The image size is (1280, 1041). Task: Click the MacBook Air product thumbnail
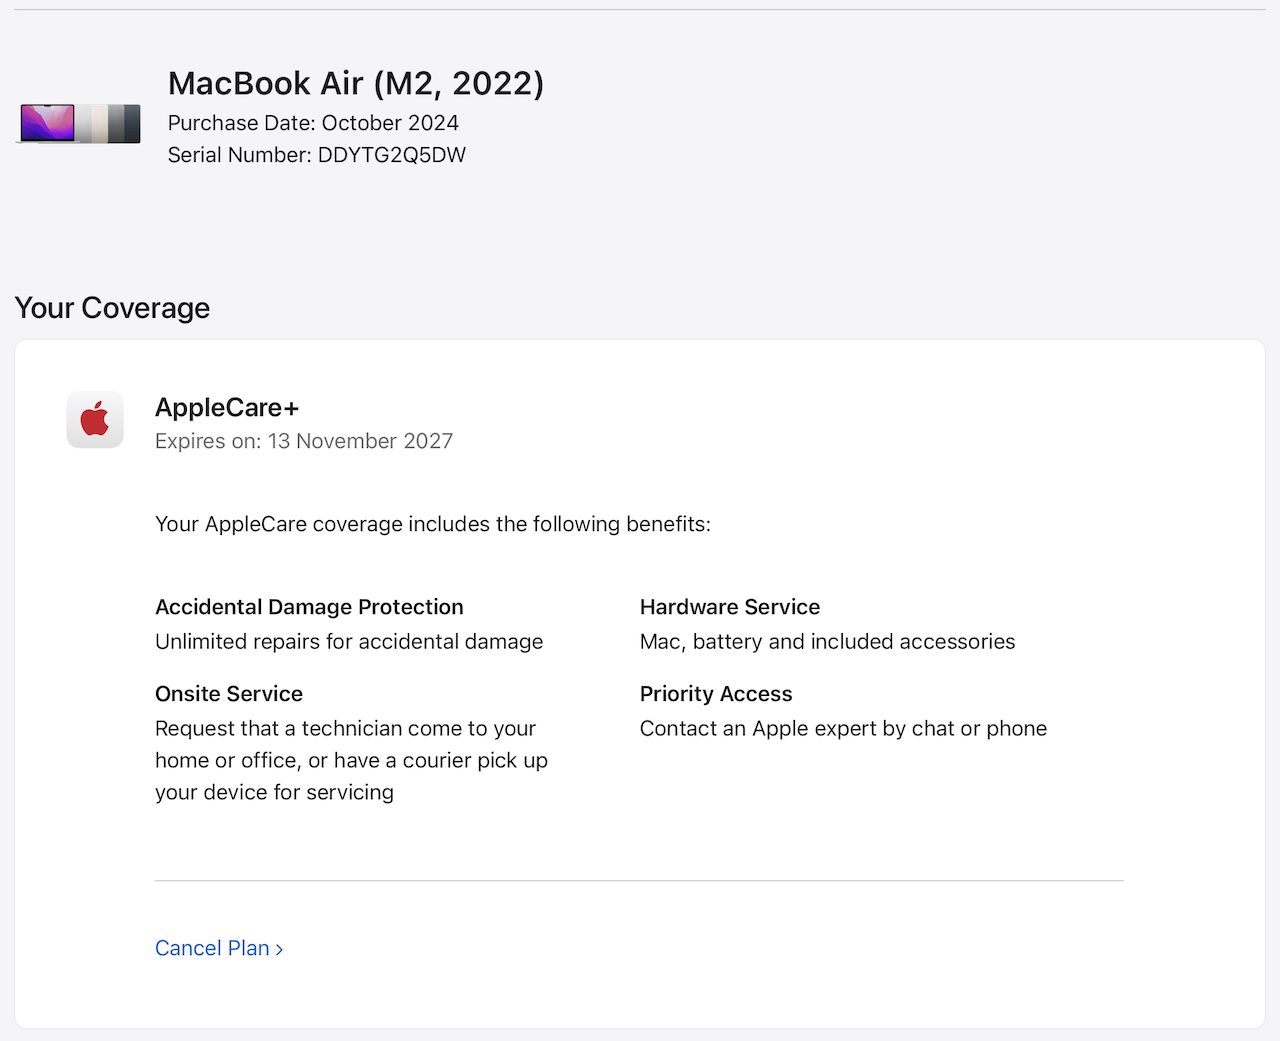80,124
